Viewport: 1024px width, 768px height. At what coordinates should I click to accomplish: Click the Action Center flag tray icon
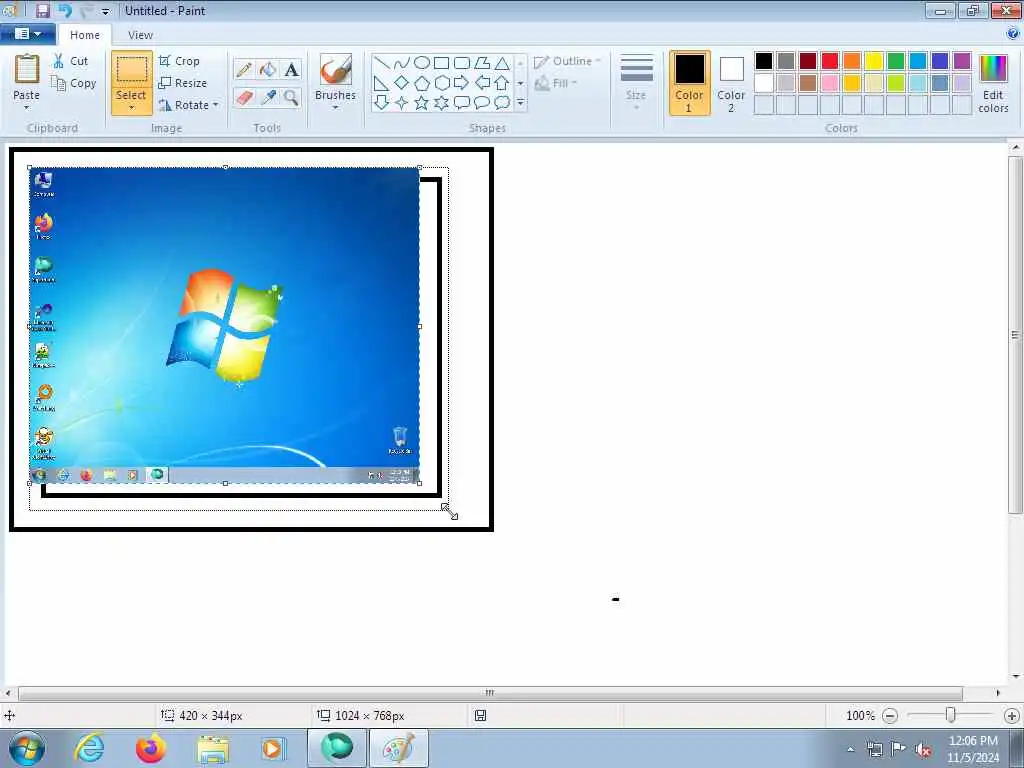point(899,749)
